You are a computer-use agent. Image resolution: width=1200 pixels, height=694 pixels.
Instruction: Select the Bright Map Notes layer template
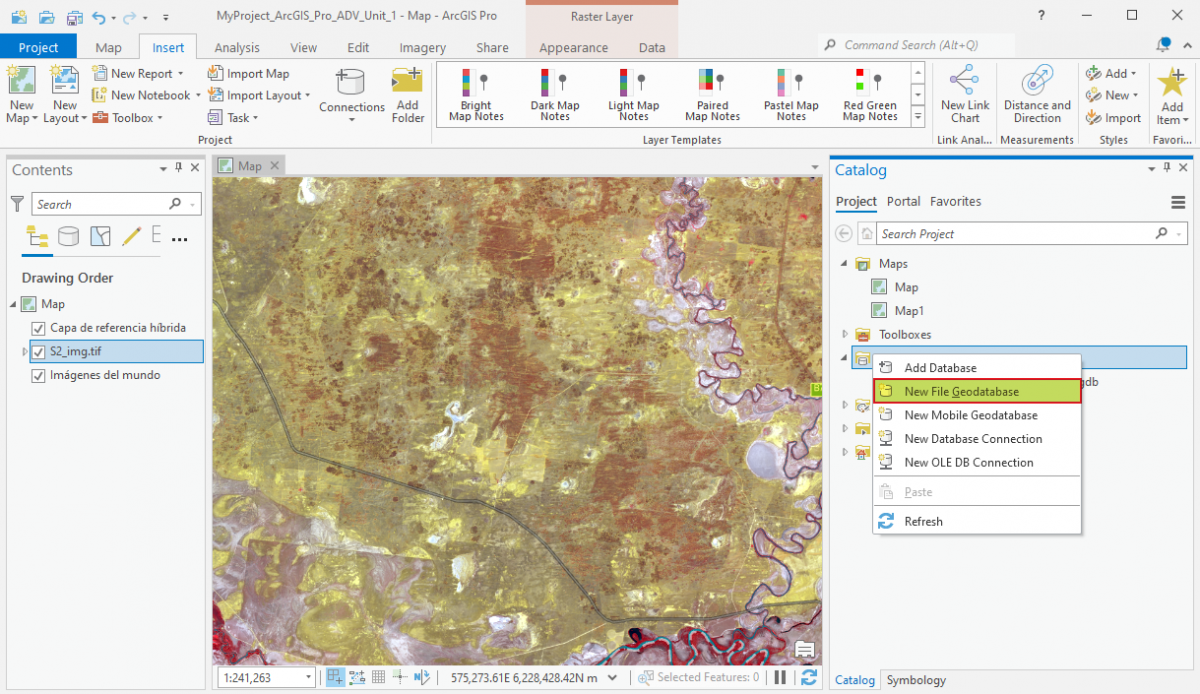pos(475,94)
